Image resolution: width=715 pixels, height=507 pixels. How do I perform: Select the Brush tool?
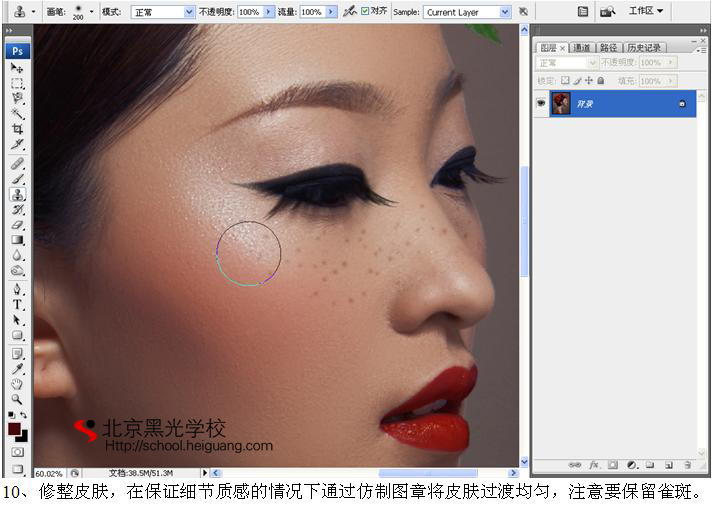pos(17,179)
